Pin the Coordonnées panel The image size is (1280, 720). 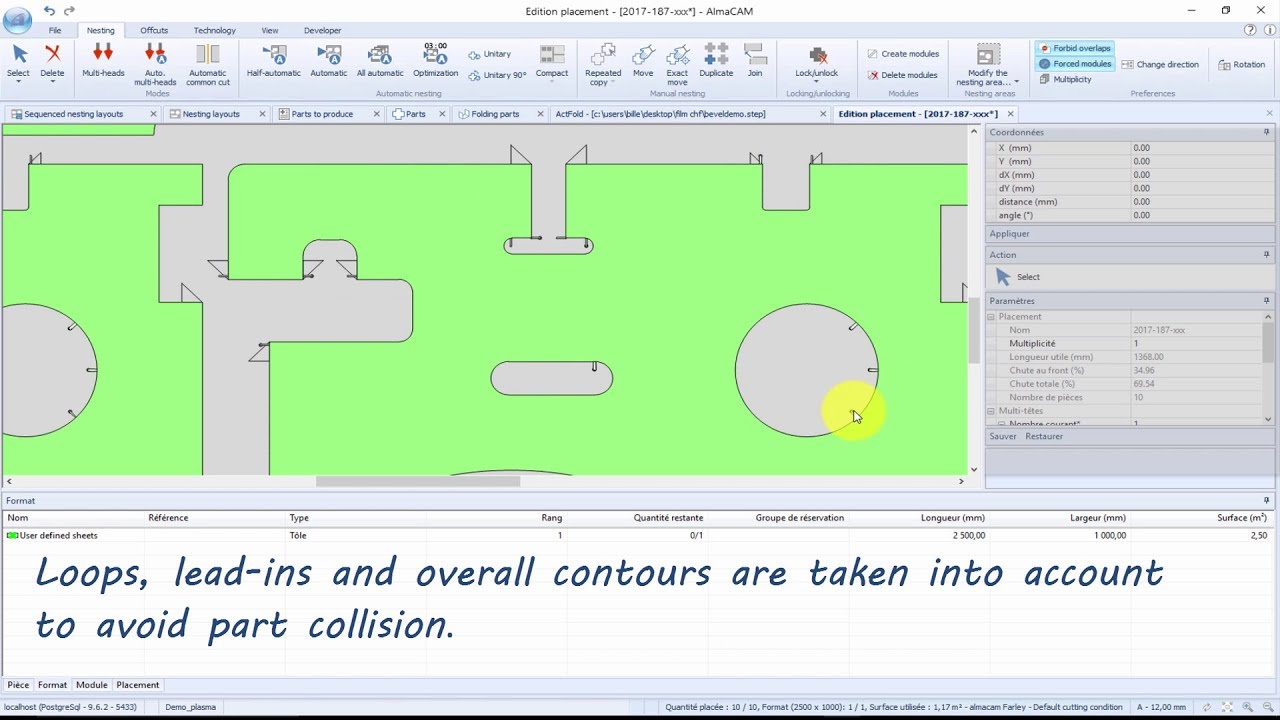[x=1267, y=132]
